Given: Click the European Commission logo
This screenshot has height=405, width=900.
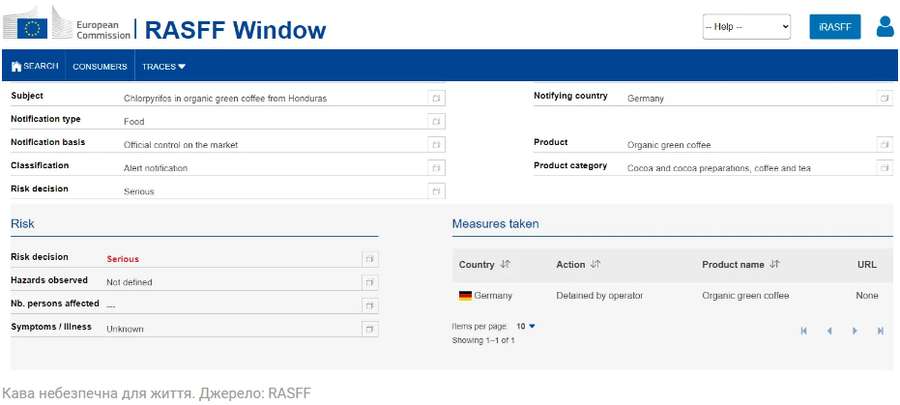Looking at the screenshot, I should point(70,27).
